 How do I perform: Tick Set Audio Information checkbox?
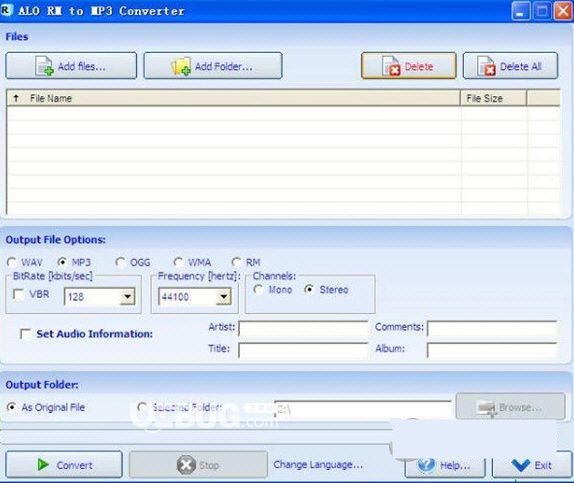tap(25, 334)
